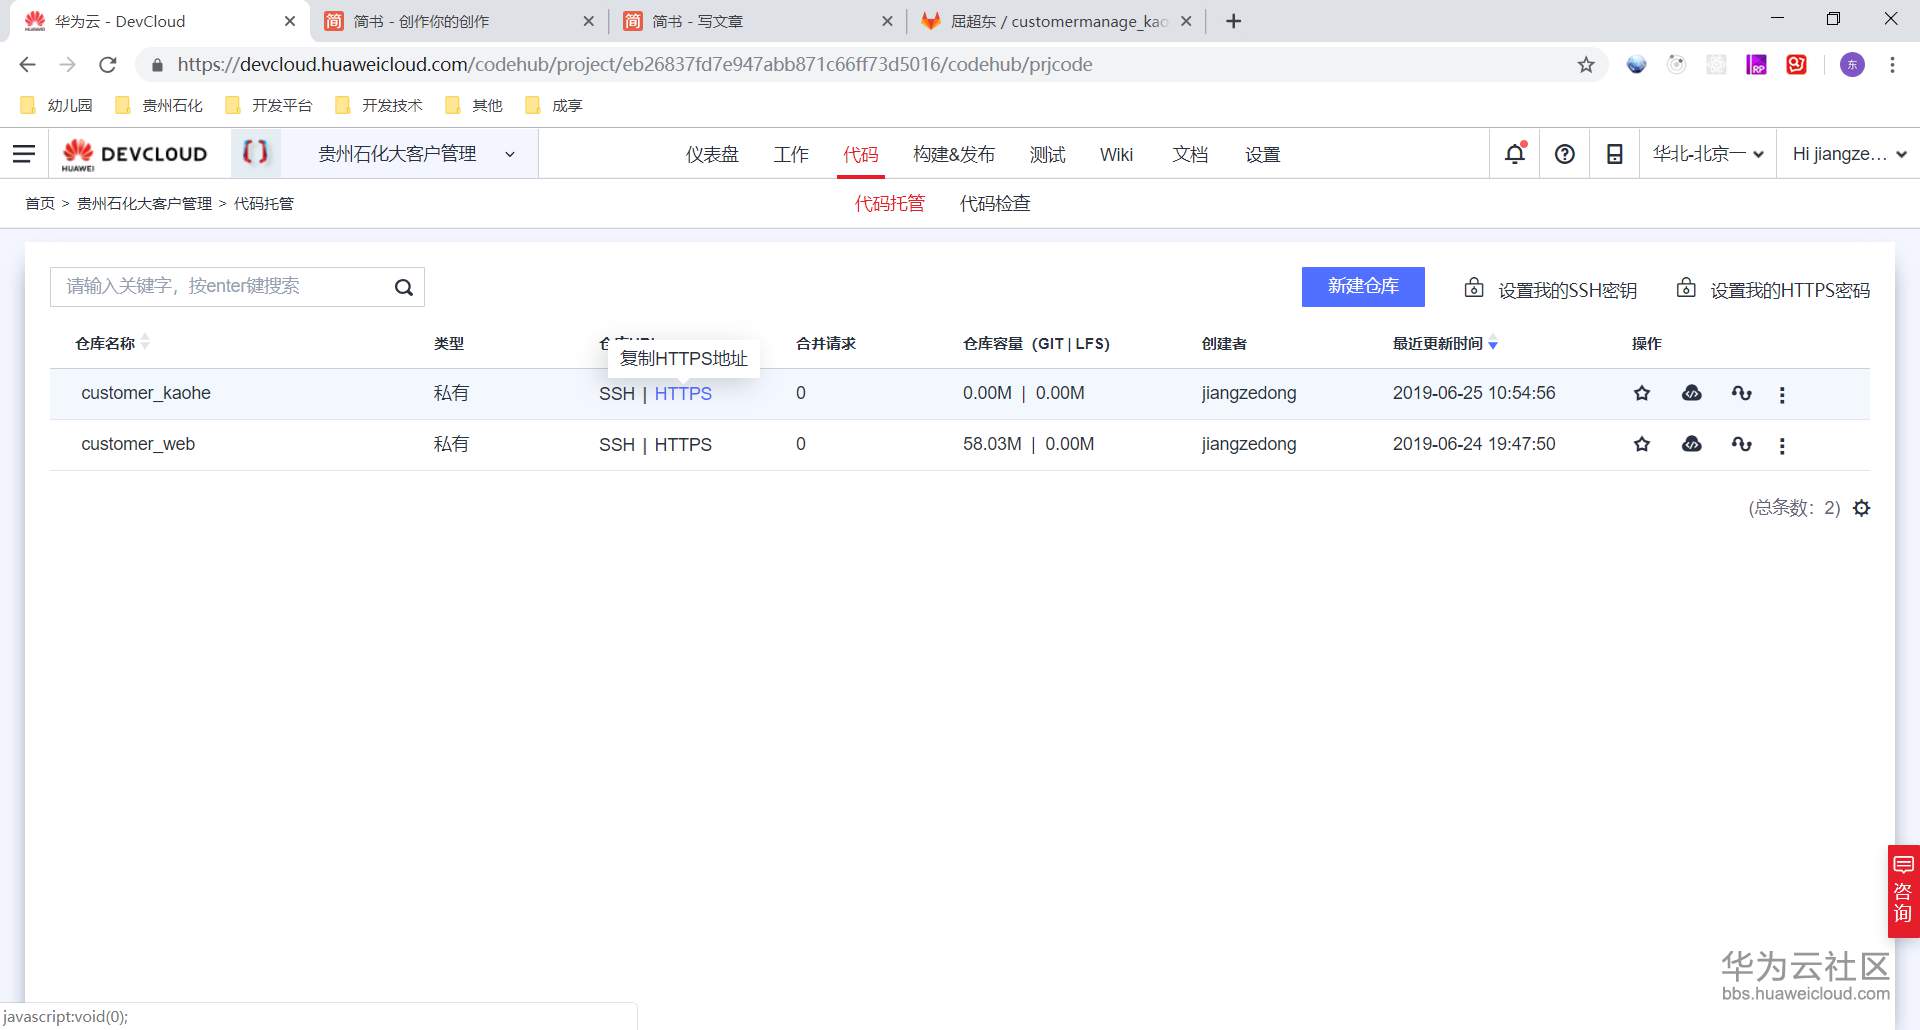Open the customer_web repository

pyautogui.click(x=138, y=444)
